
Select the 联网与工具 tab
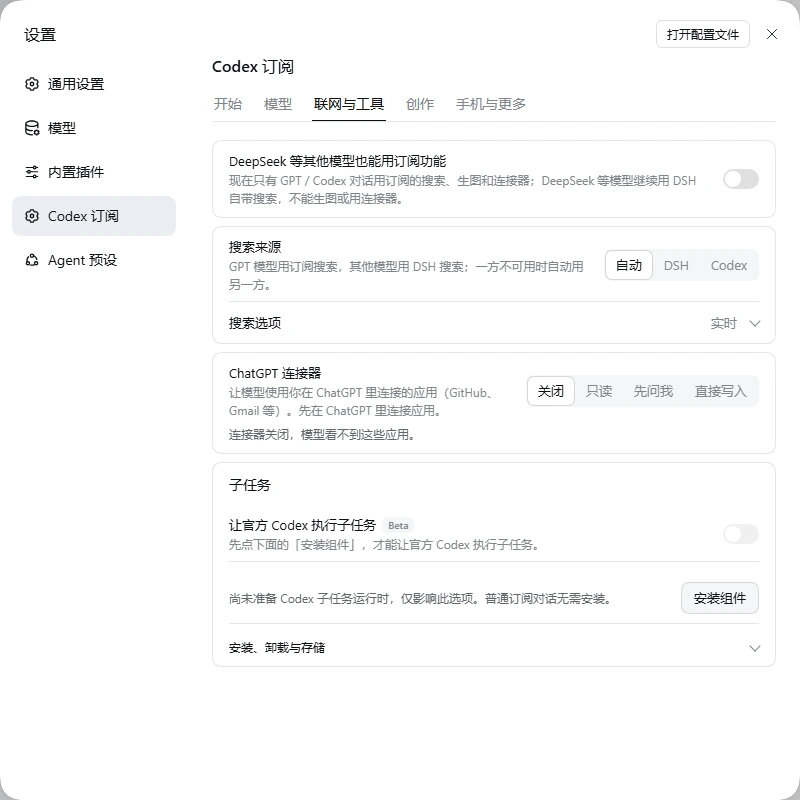tap(349, 104)
